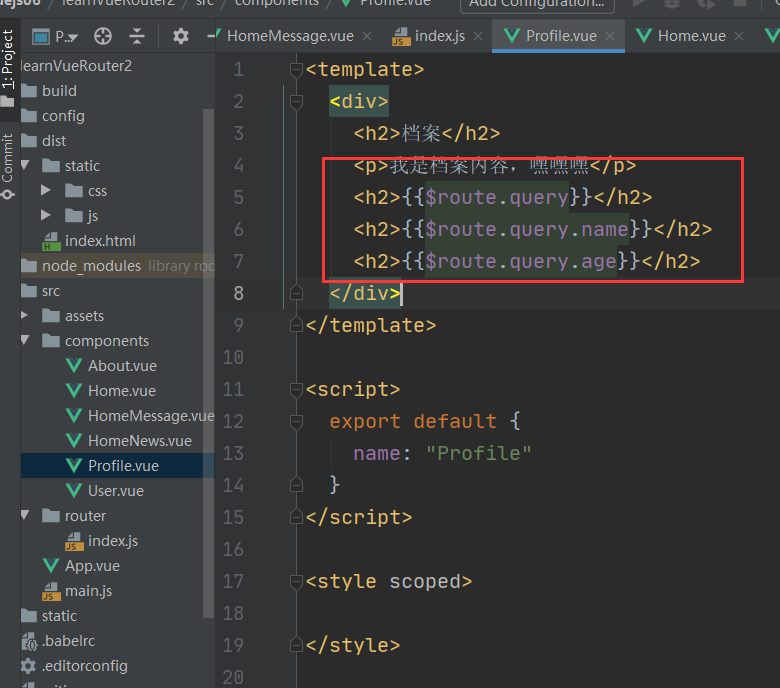Close the HomeMessage.vue tab
The width and height of the screenshot is (780, 688).
point(367,36)
